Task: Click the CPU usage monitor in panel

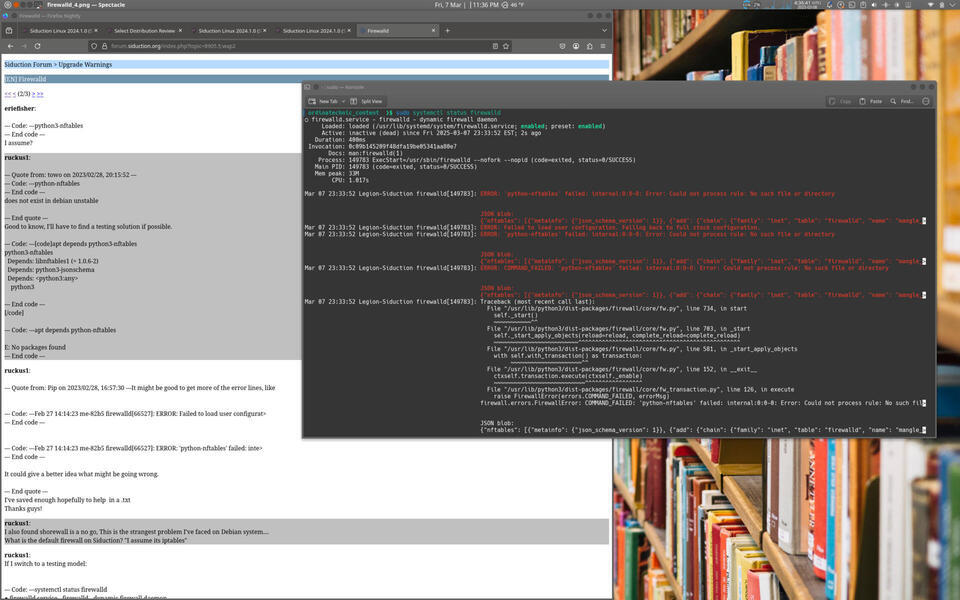Action: tap(752, 5)
